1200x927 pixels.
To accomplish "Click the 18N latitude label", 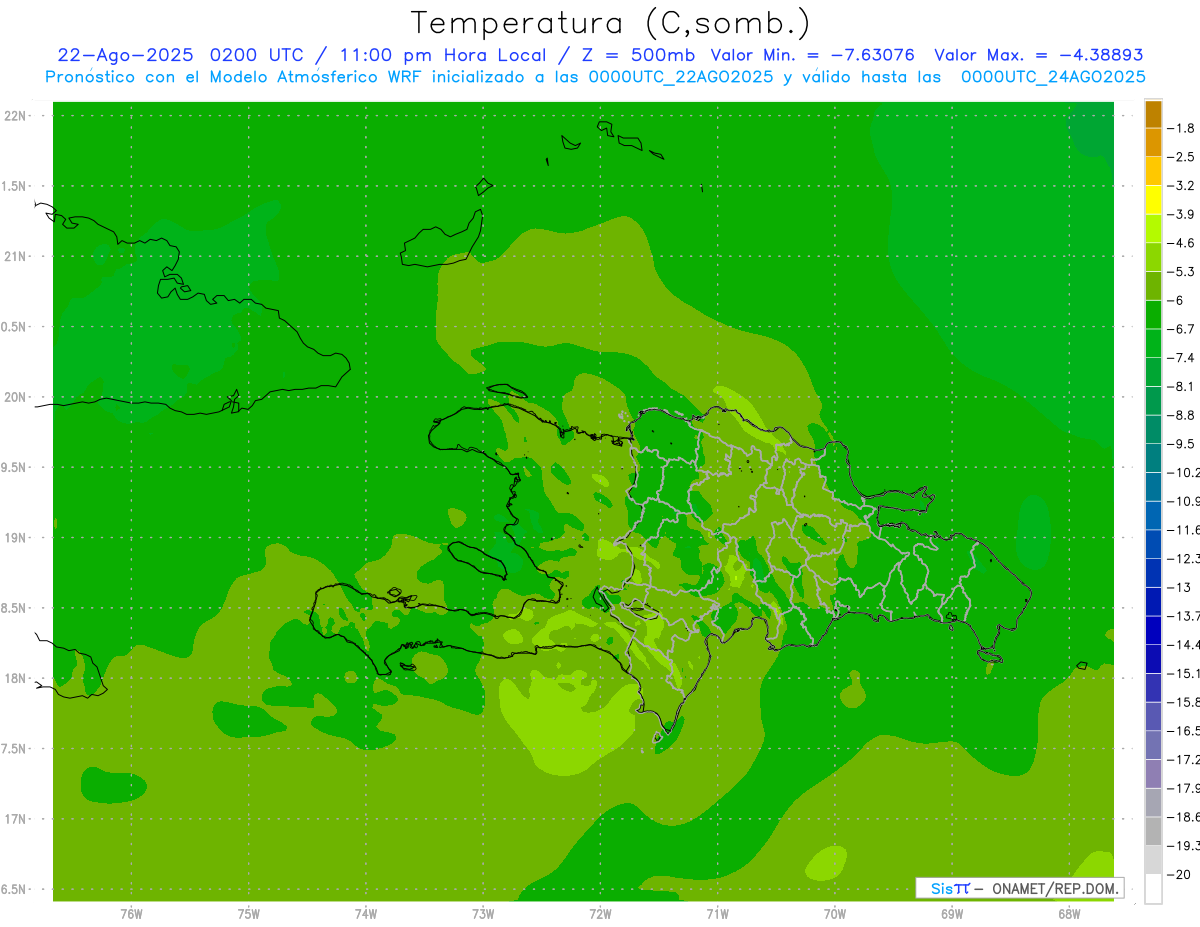I will point(15,678).
